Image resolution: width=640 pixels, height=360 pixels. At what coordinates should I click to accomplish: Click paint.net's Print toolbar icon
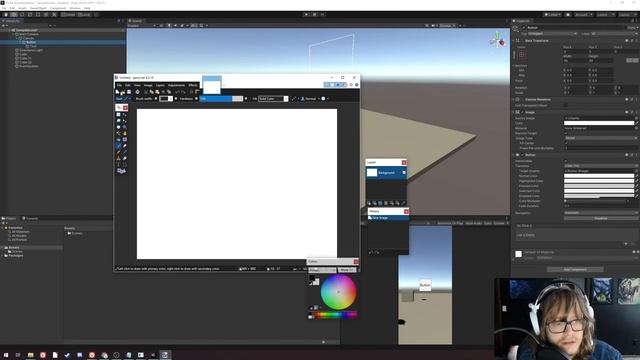tap(138, 92)
